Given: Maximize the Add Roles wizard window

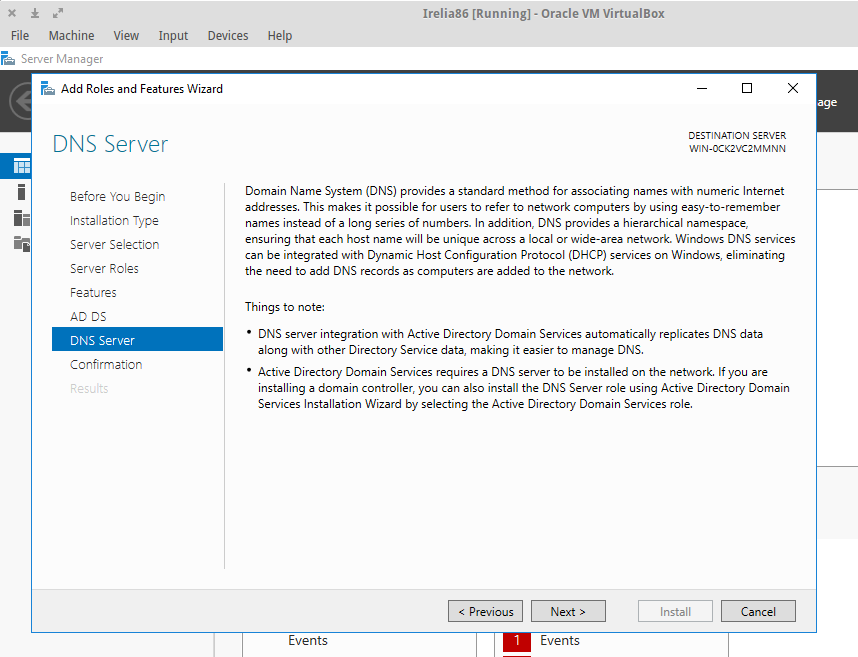Looking at the screenshot, I should (747, 88).
